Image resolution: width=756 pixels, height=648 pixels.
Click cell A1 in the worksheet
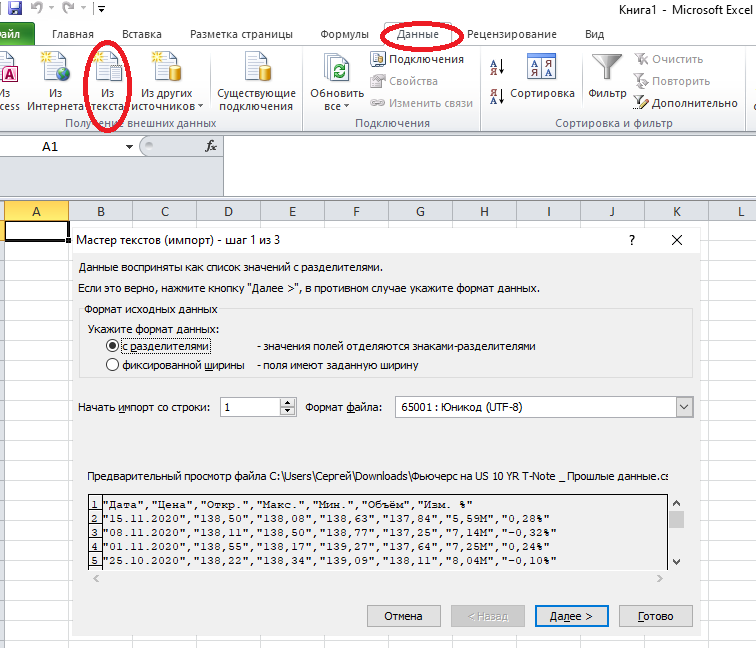(x=37, y=231)
